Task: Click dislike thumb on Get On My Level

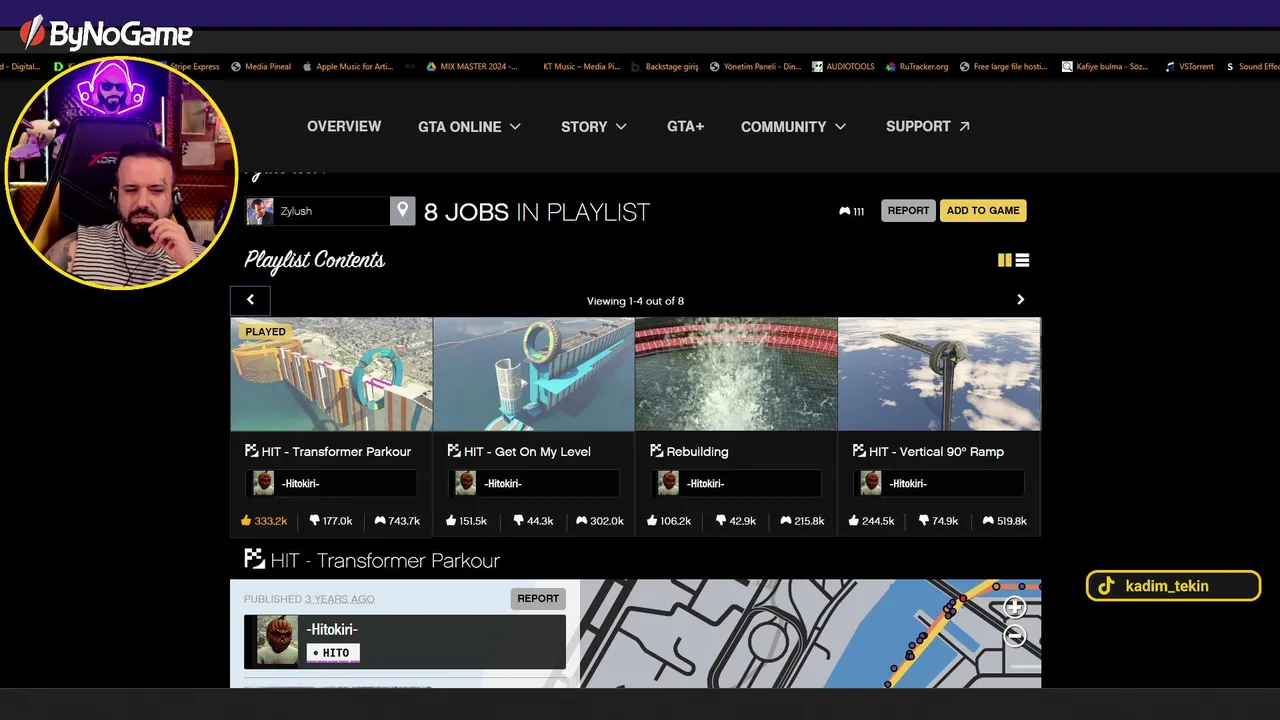Action: click(518, 520)
